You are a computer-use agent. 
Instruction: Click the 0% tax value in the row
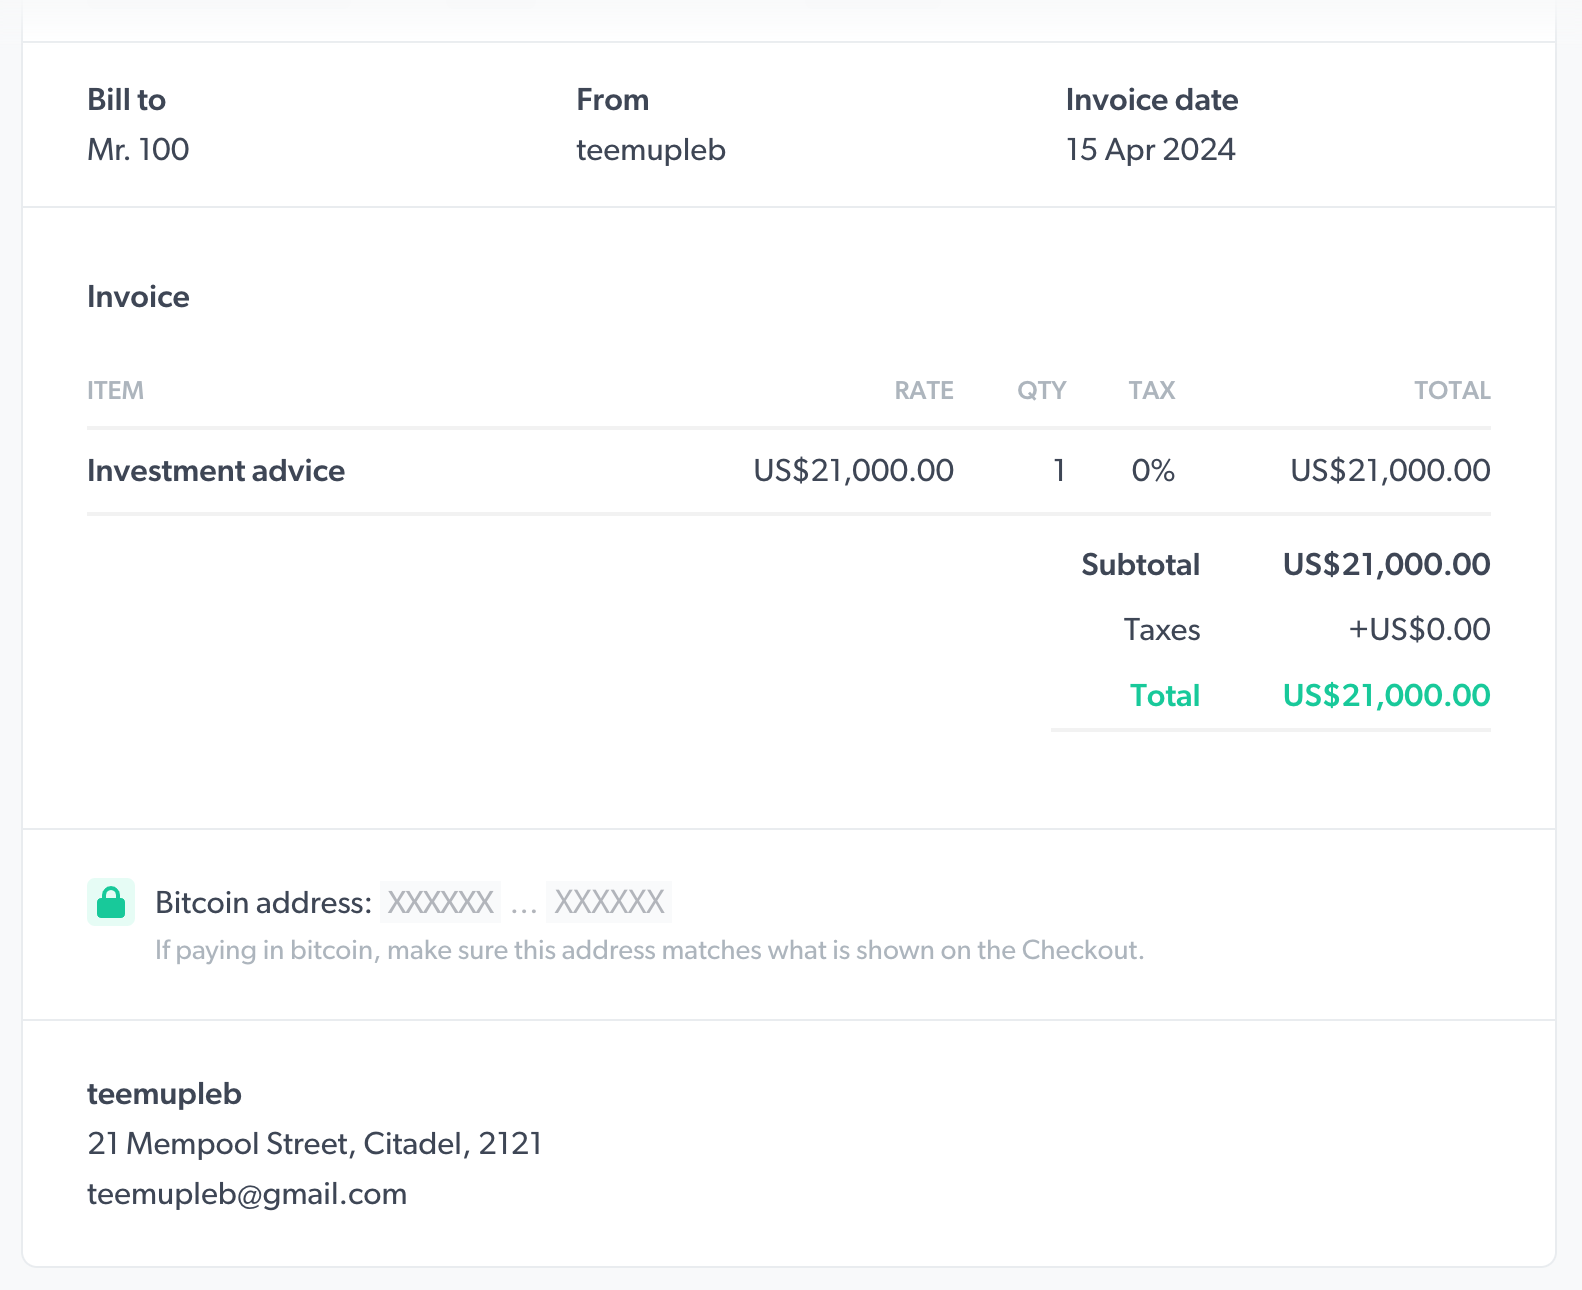click(1153, 471)
